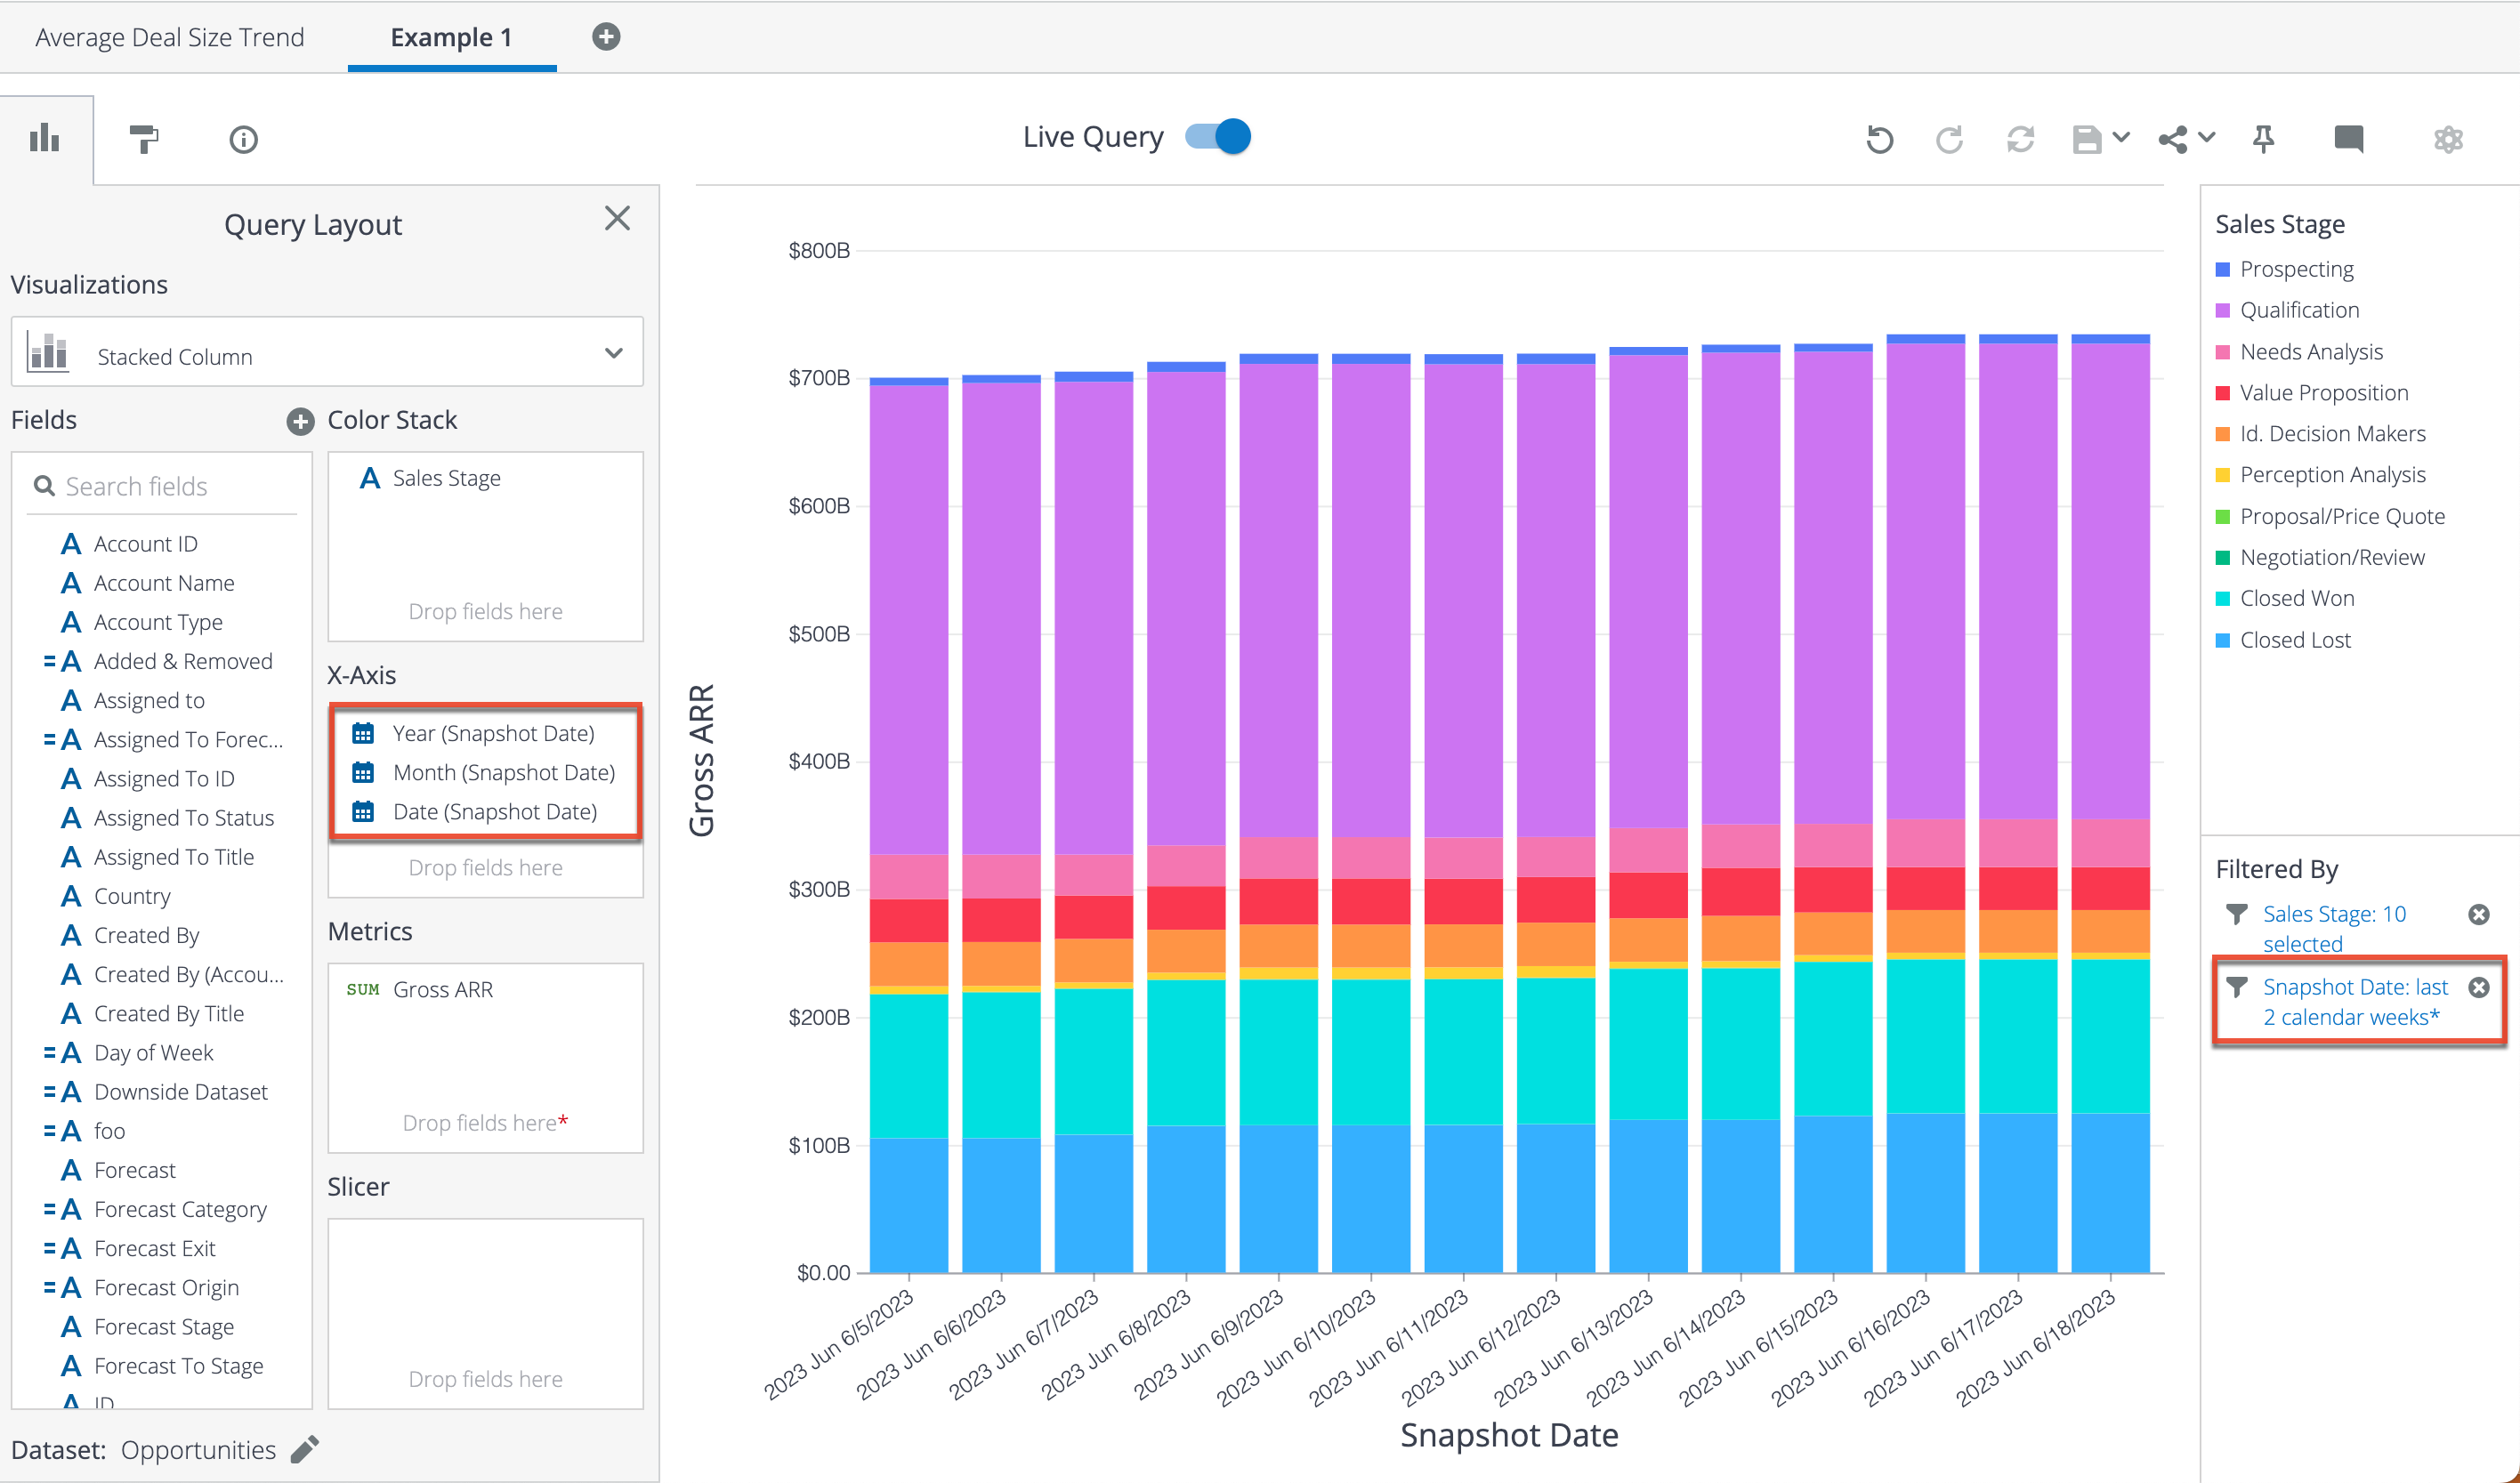The height and width of the screenshot is (1483, 2520).
Task: Switch to Average Deal Size Trend tab
Action: click(x=169, y=37)
